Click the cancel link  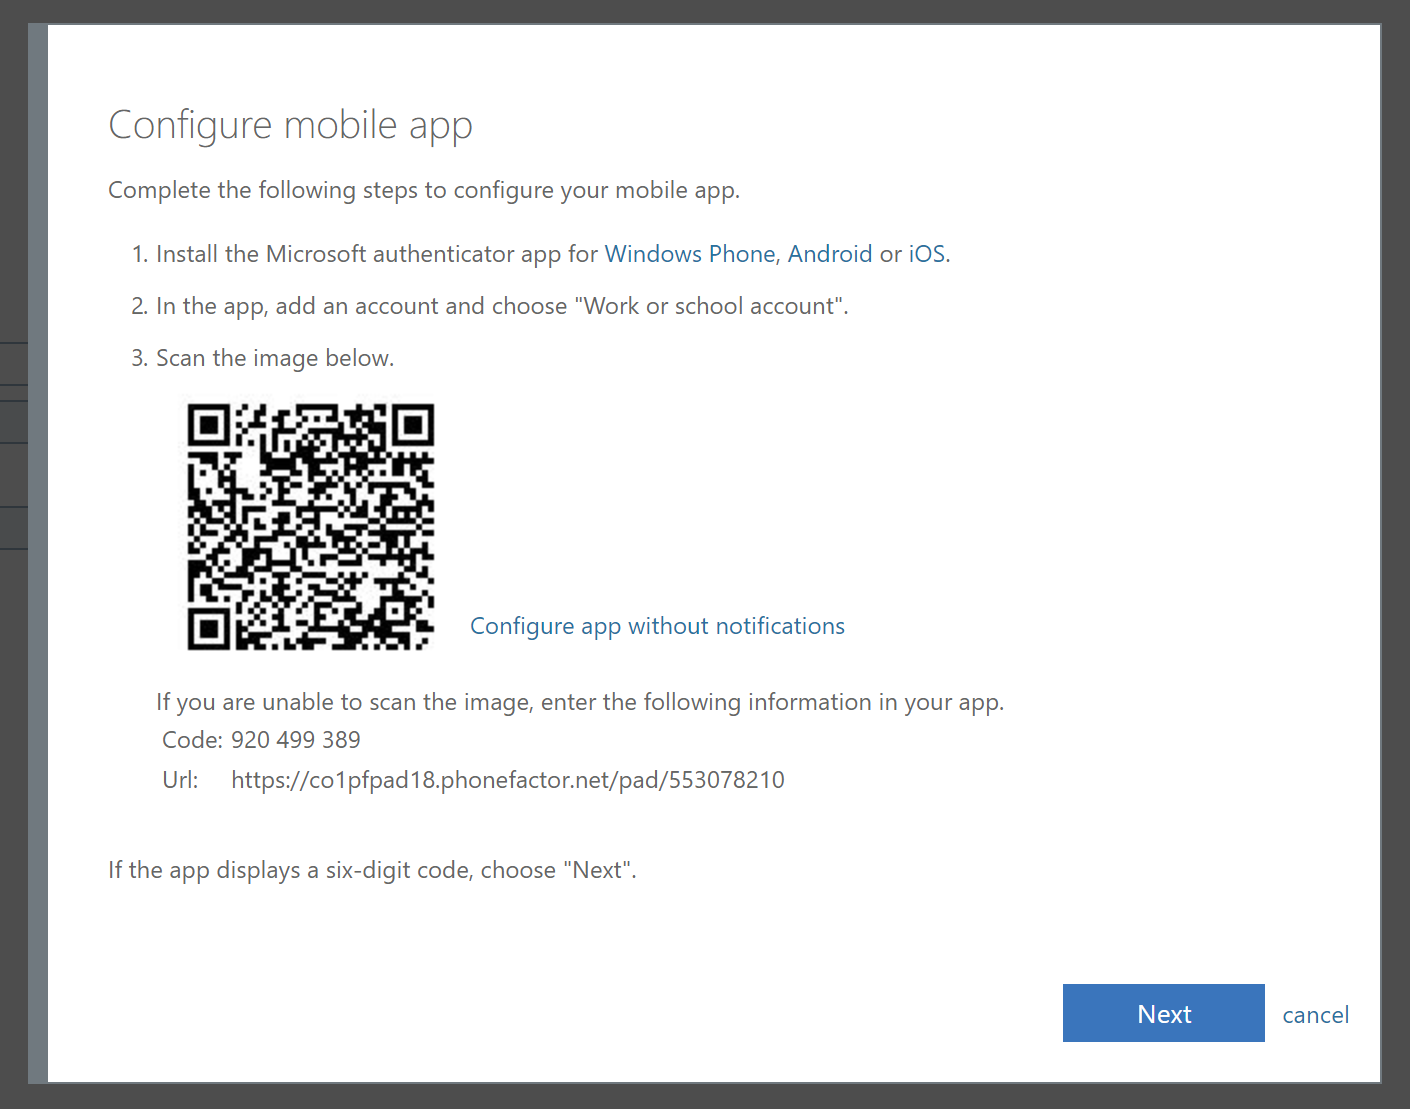pyautogui.click(x=1315, y=1015)
